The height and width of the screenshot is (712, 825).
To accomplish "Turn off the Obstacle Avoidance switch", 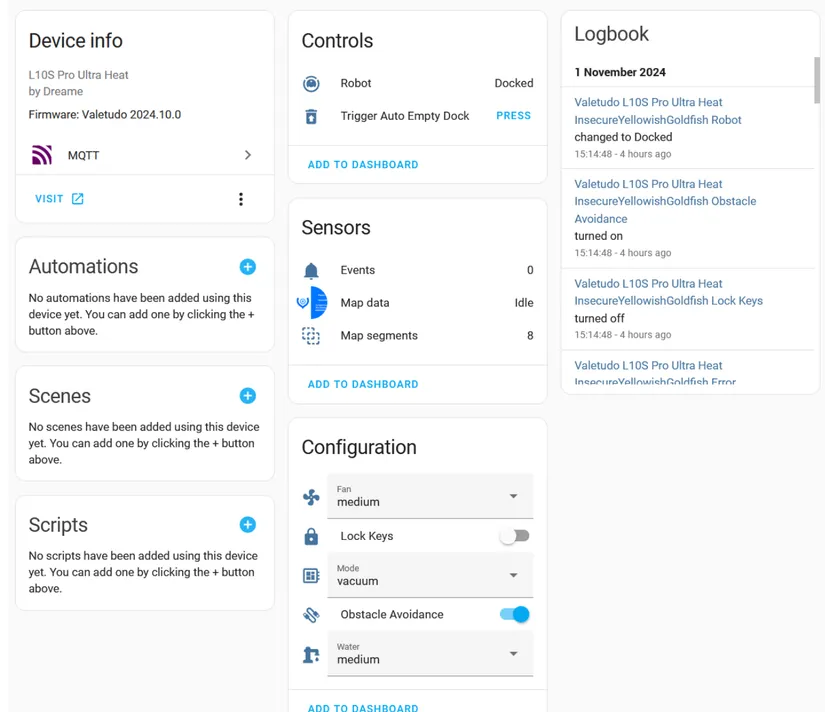I will pyautogui.click(x=515, y=615).
